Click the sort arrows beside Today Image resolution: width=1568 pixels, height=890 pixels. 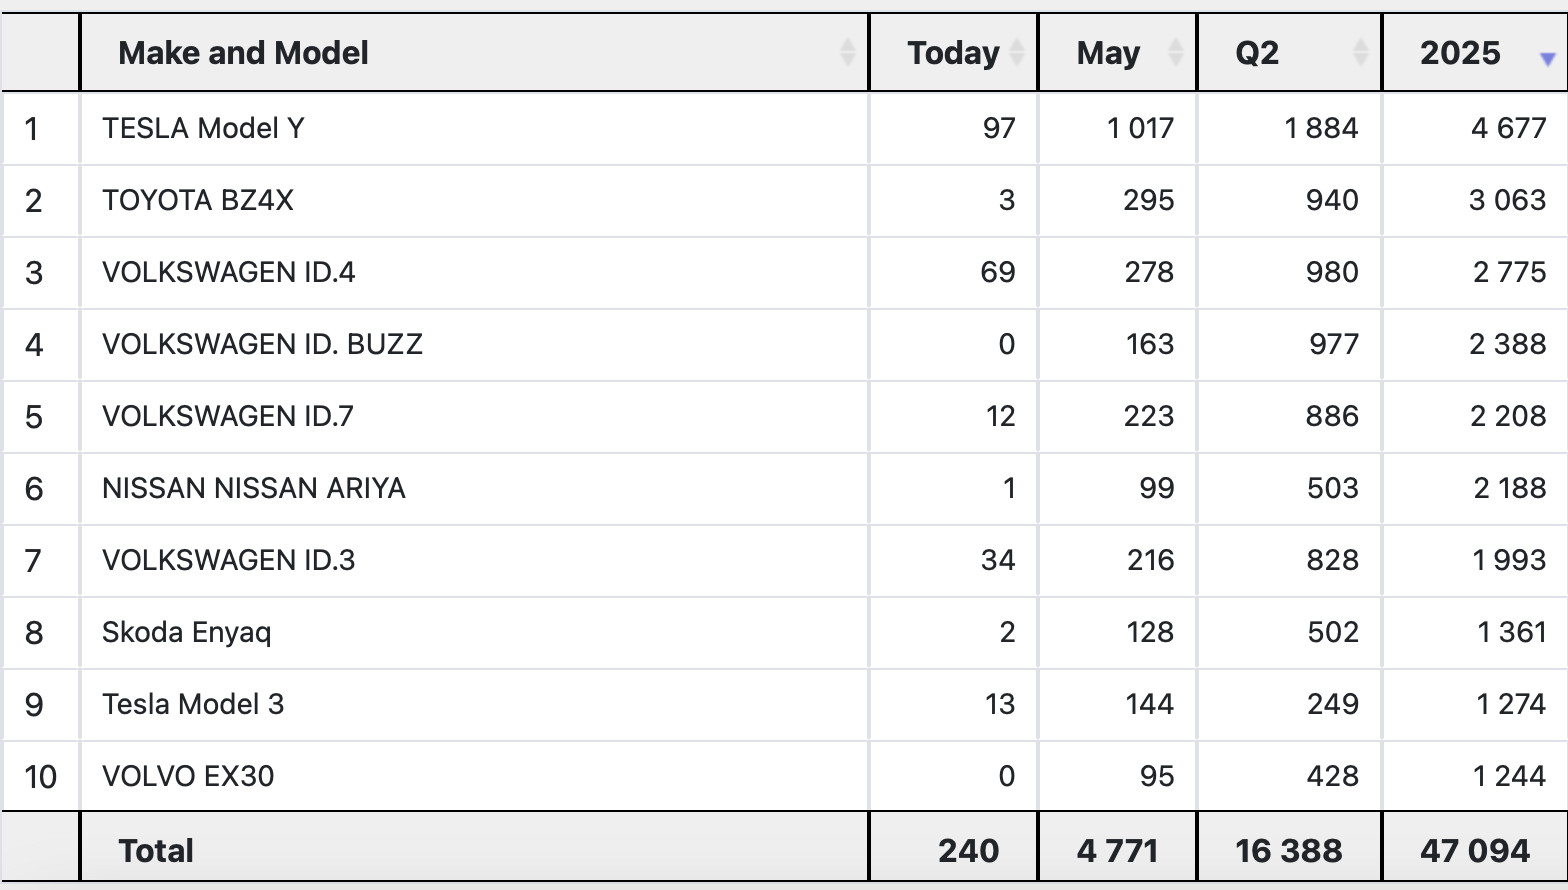[x=1017, y=52]
